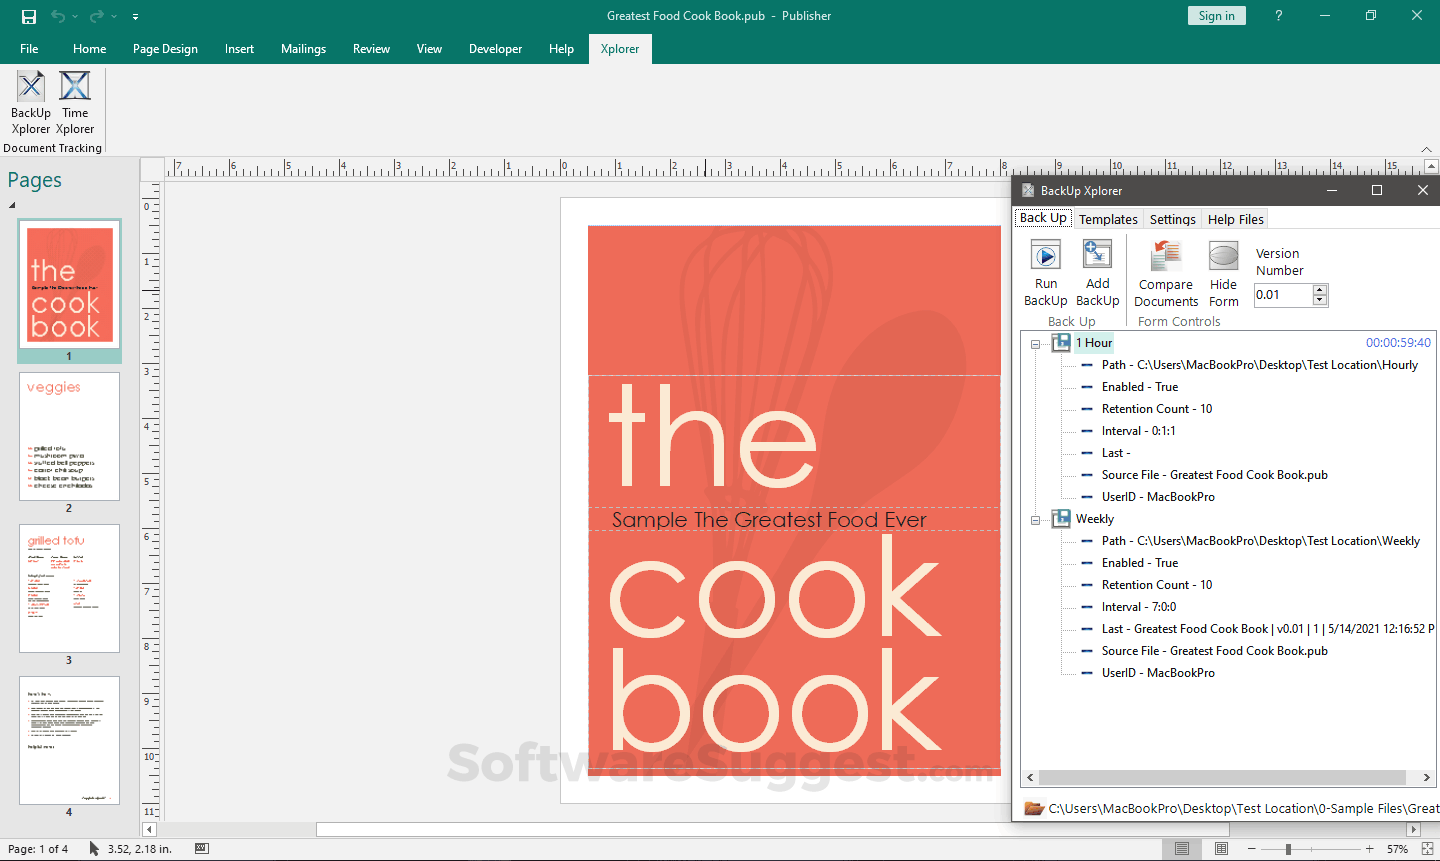Collapse the 1 Hour backup tree node
The height and width of the screenshot is (861, 1440).
tap(1035, 344)
